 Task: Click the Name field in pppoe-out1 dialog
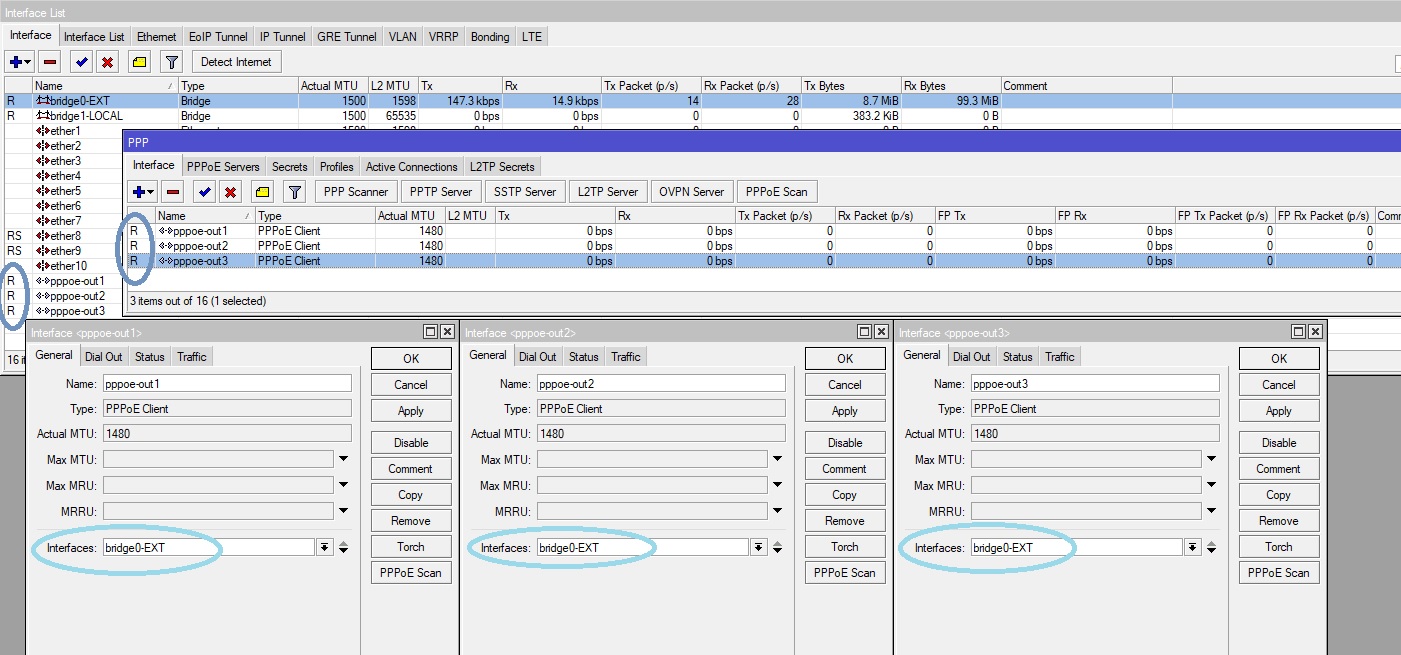(227, 383)
